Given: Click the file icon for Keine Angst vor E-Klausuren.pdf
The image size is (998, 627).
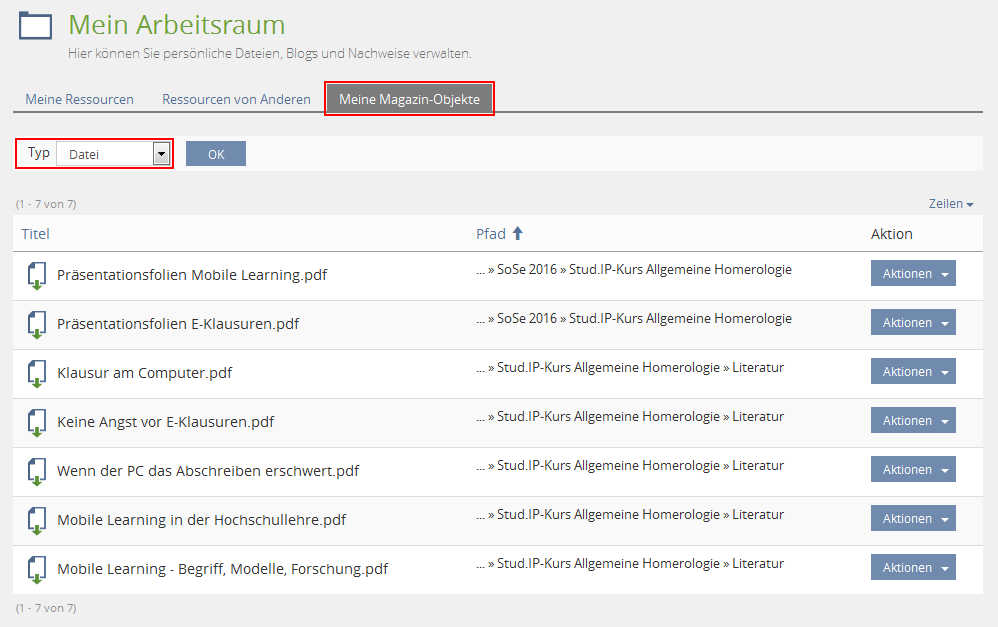Looking at the screenshot, I should click(36, 422).
